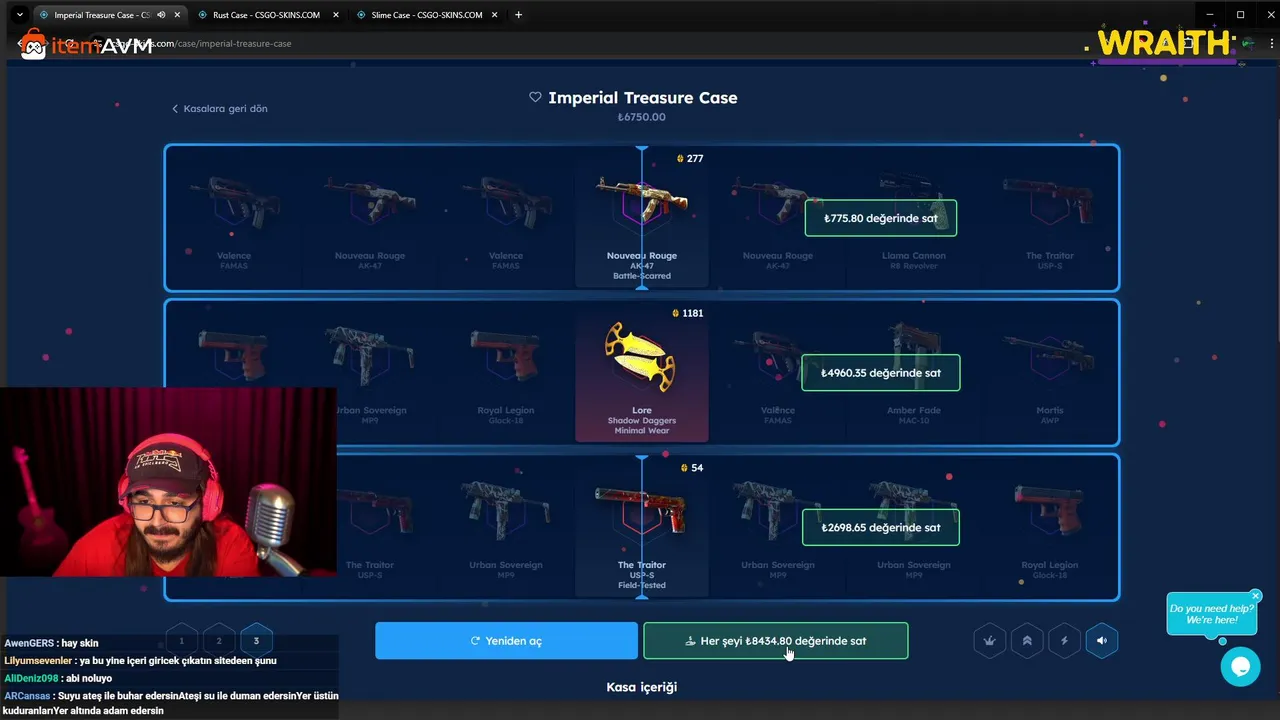
Task: Sell the Nouveau Rouge for ₺775.80
Action: tap(880, 218)
